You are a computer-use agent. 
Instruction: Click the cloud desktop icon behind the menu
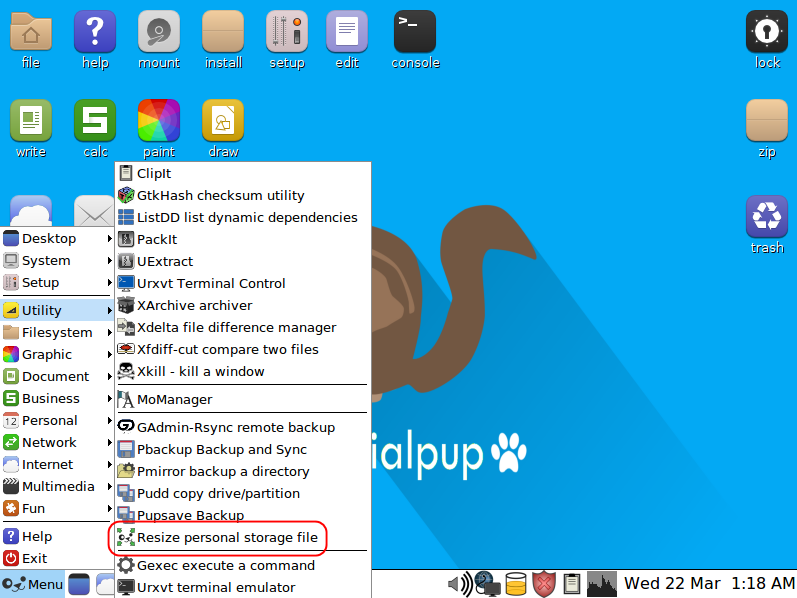click(x=31, y=211)
